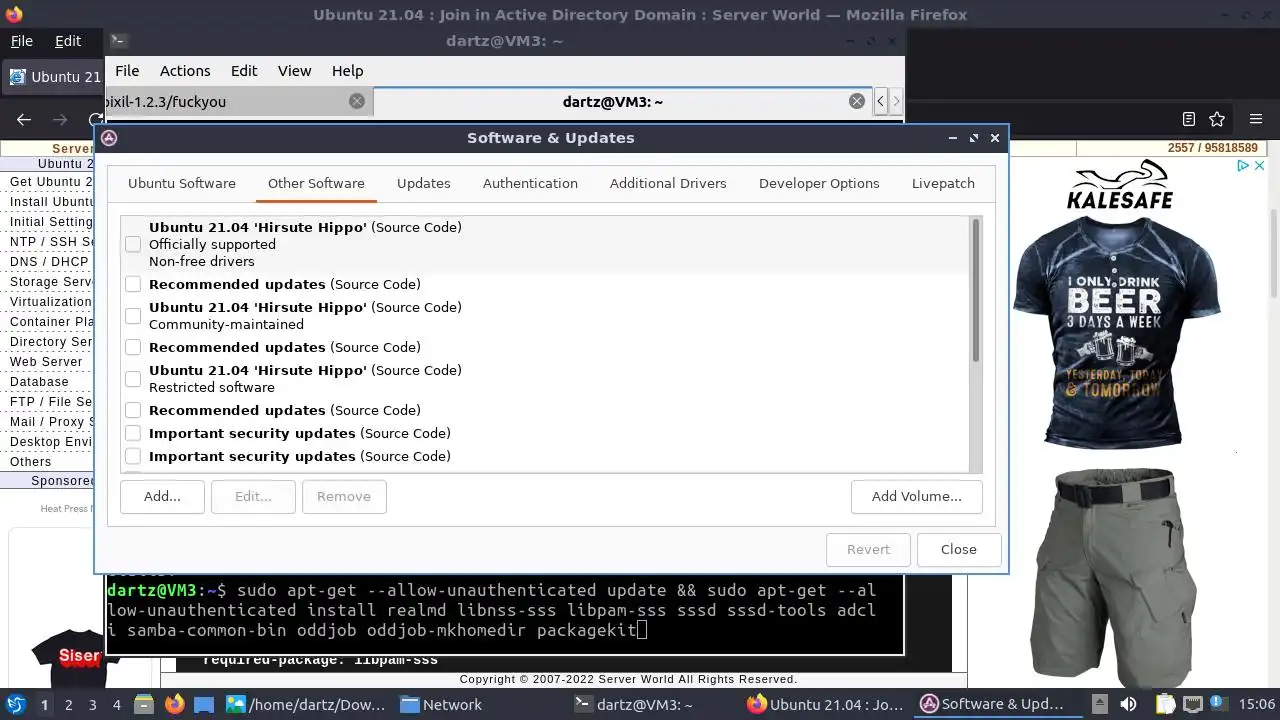Viewport: 1280px width, 720px height.
Task: Select the Firefox tab 'Ubuntu 21'
Action: point(52,77)
